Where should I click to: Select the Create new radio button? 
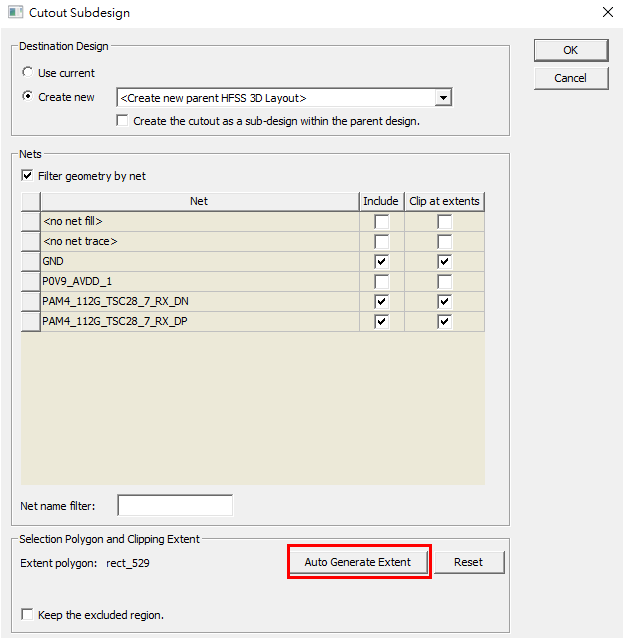pyautogui.click(x=27, y=96)
